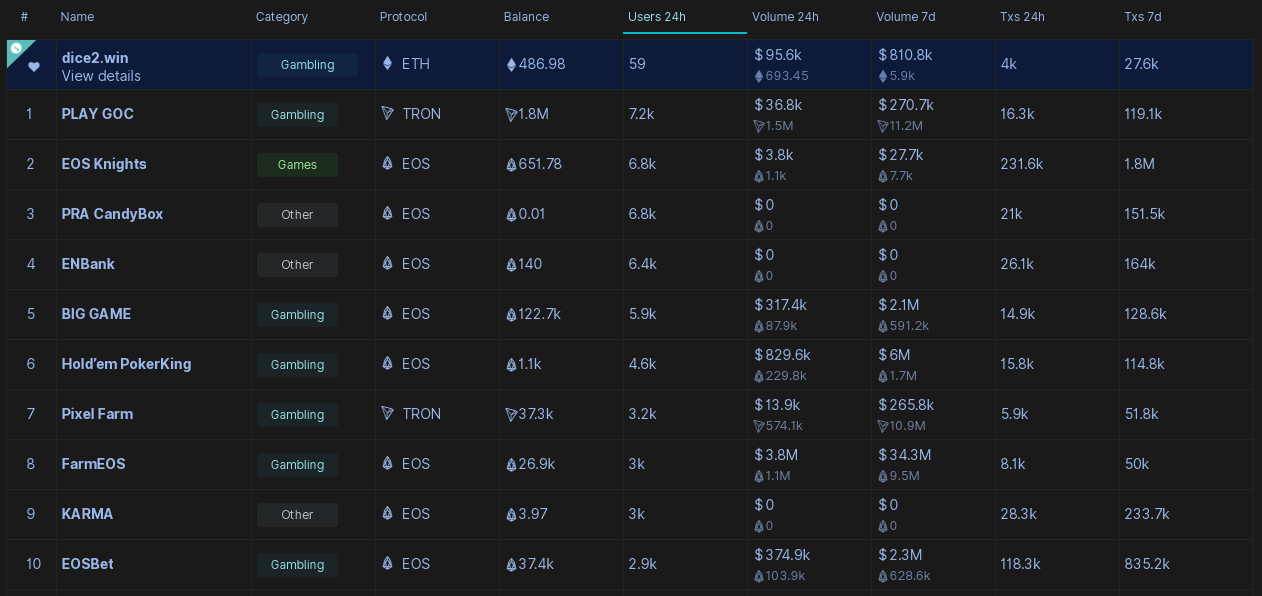Click the TRON icon in PLAY GOC row

[388, 113]
